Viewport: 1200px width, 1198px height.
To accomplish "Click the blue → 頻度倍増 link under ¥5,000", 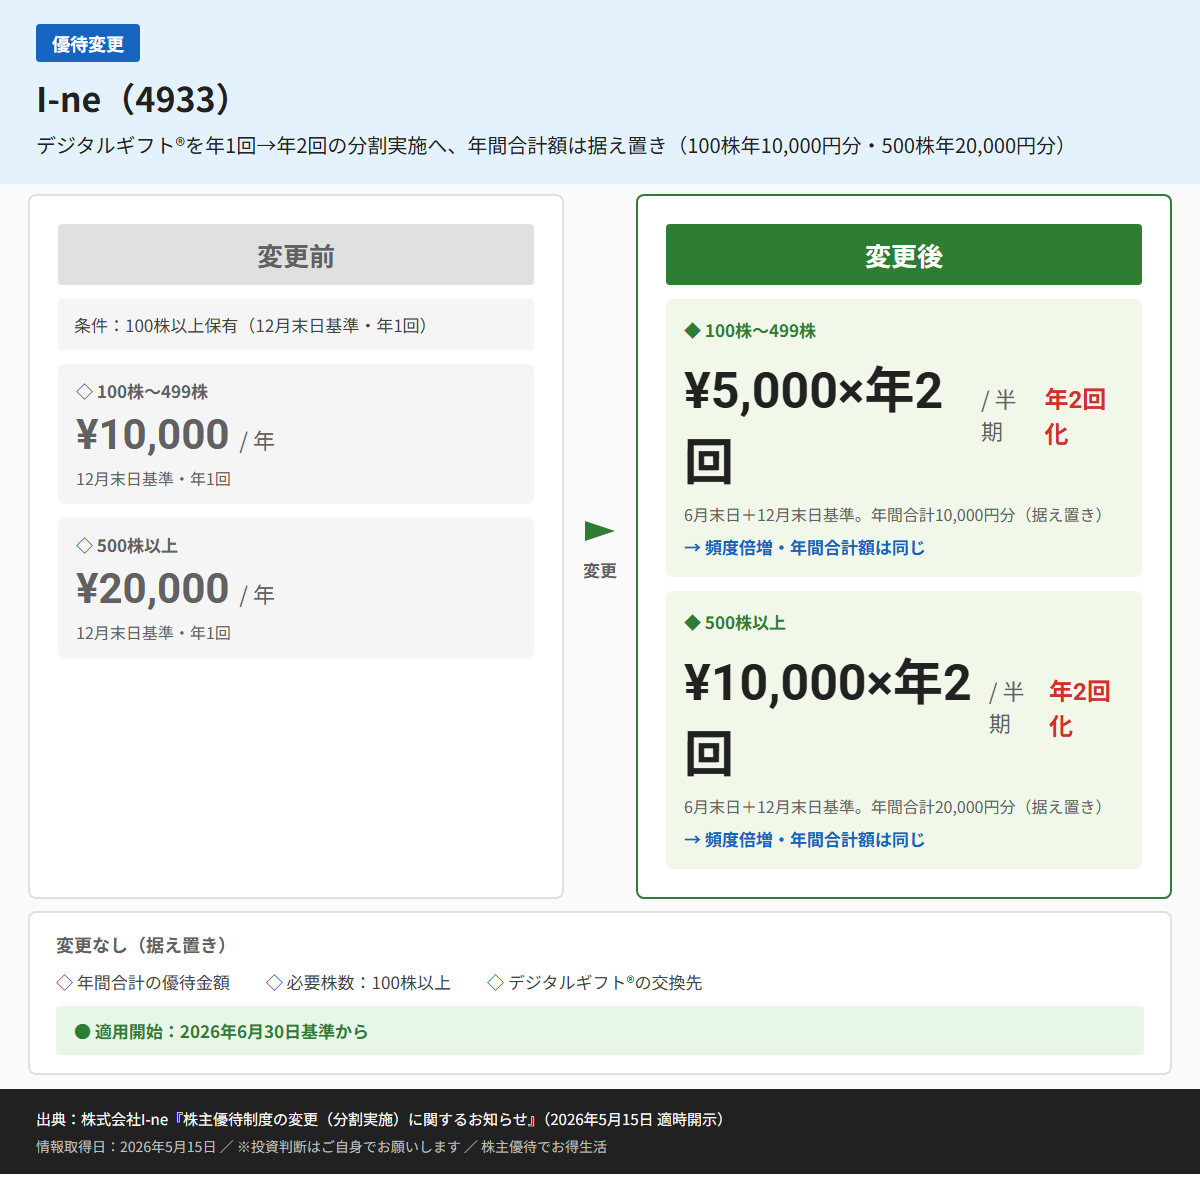I will click(804, 548).
